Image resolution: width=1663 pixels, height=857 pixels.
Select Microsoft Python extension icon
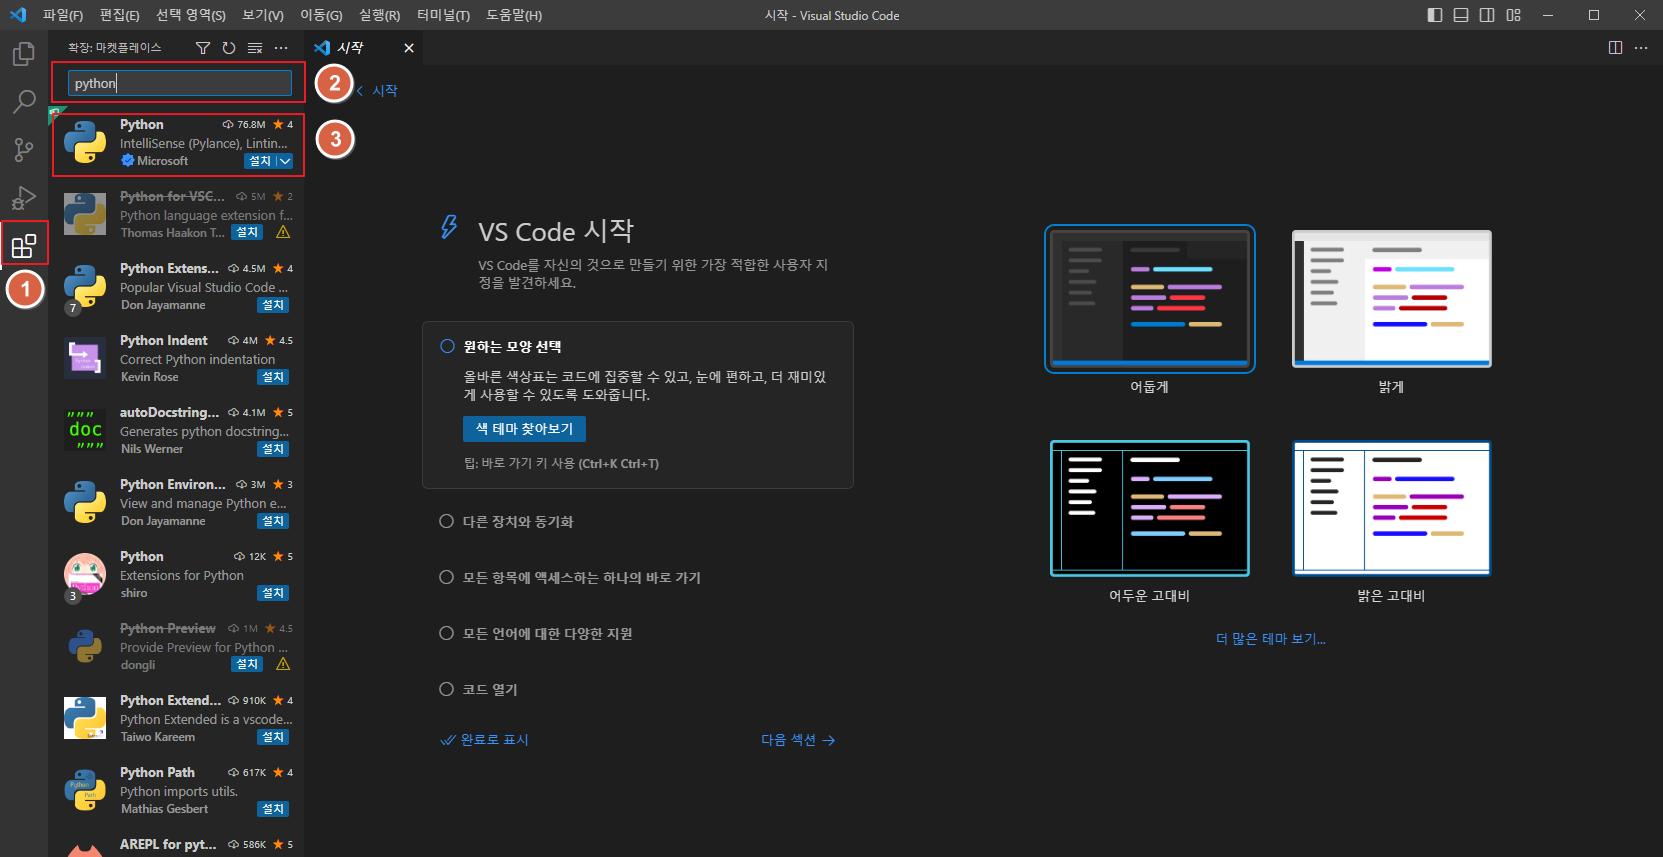tap(85, 142)
